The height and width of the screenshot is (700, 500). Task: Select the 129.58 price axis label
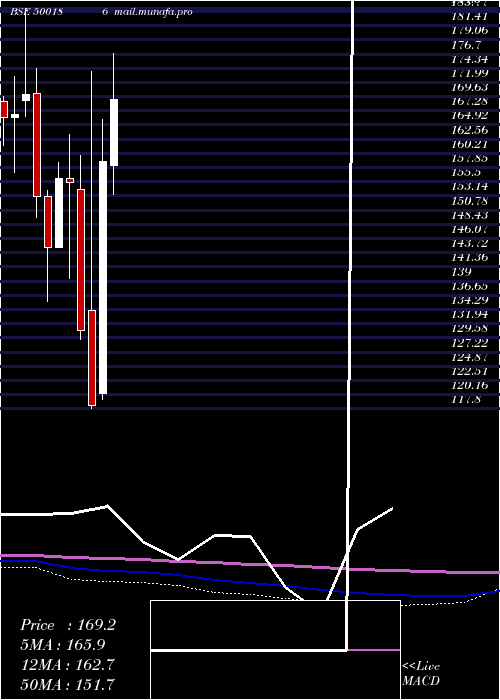[x=470, y=329]
